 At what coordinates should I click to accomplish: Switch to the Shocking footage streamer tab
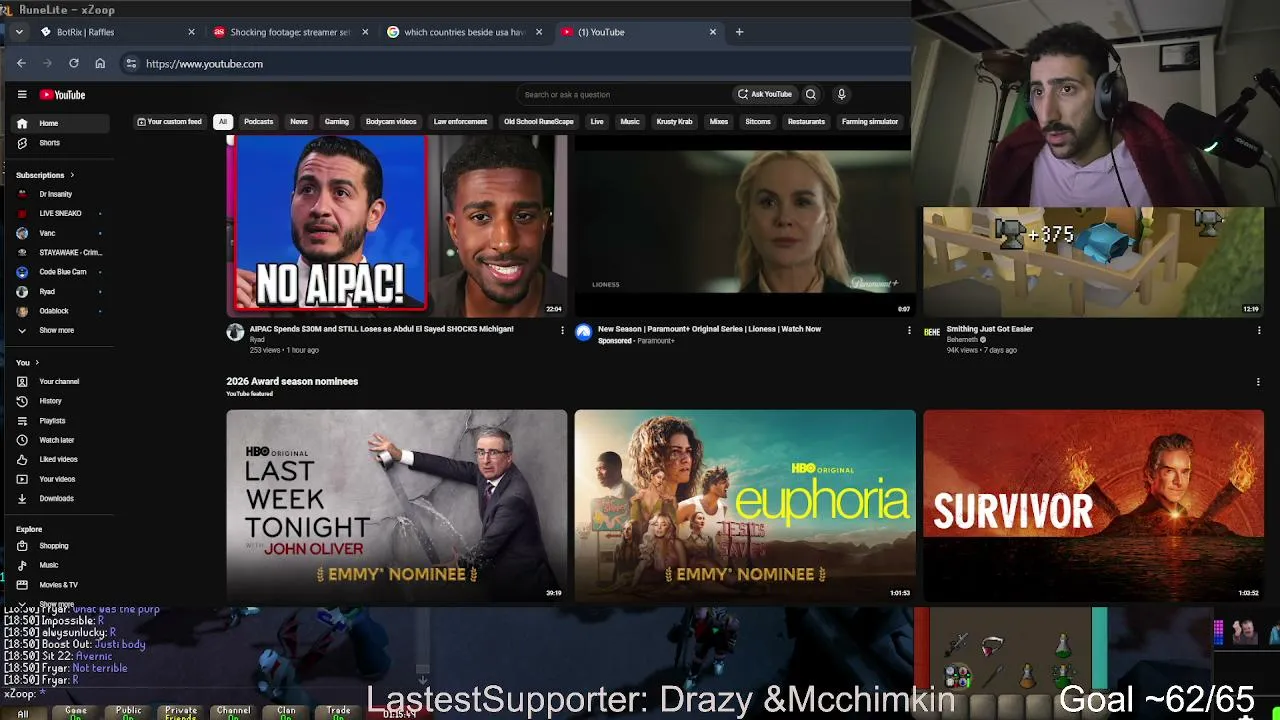coord(290,32)
